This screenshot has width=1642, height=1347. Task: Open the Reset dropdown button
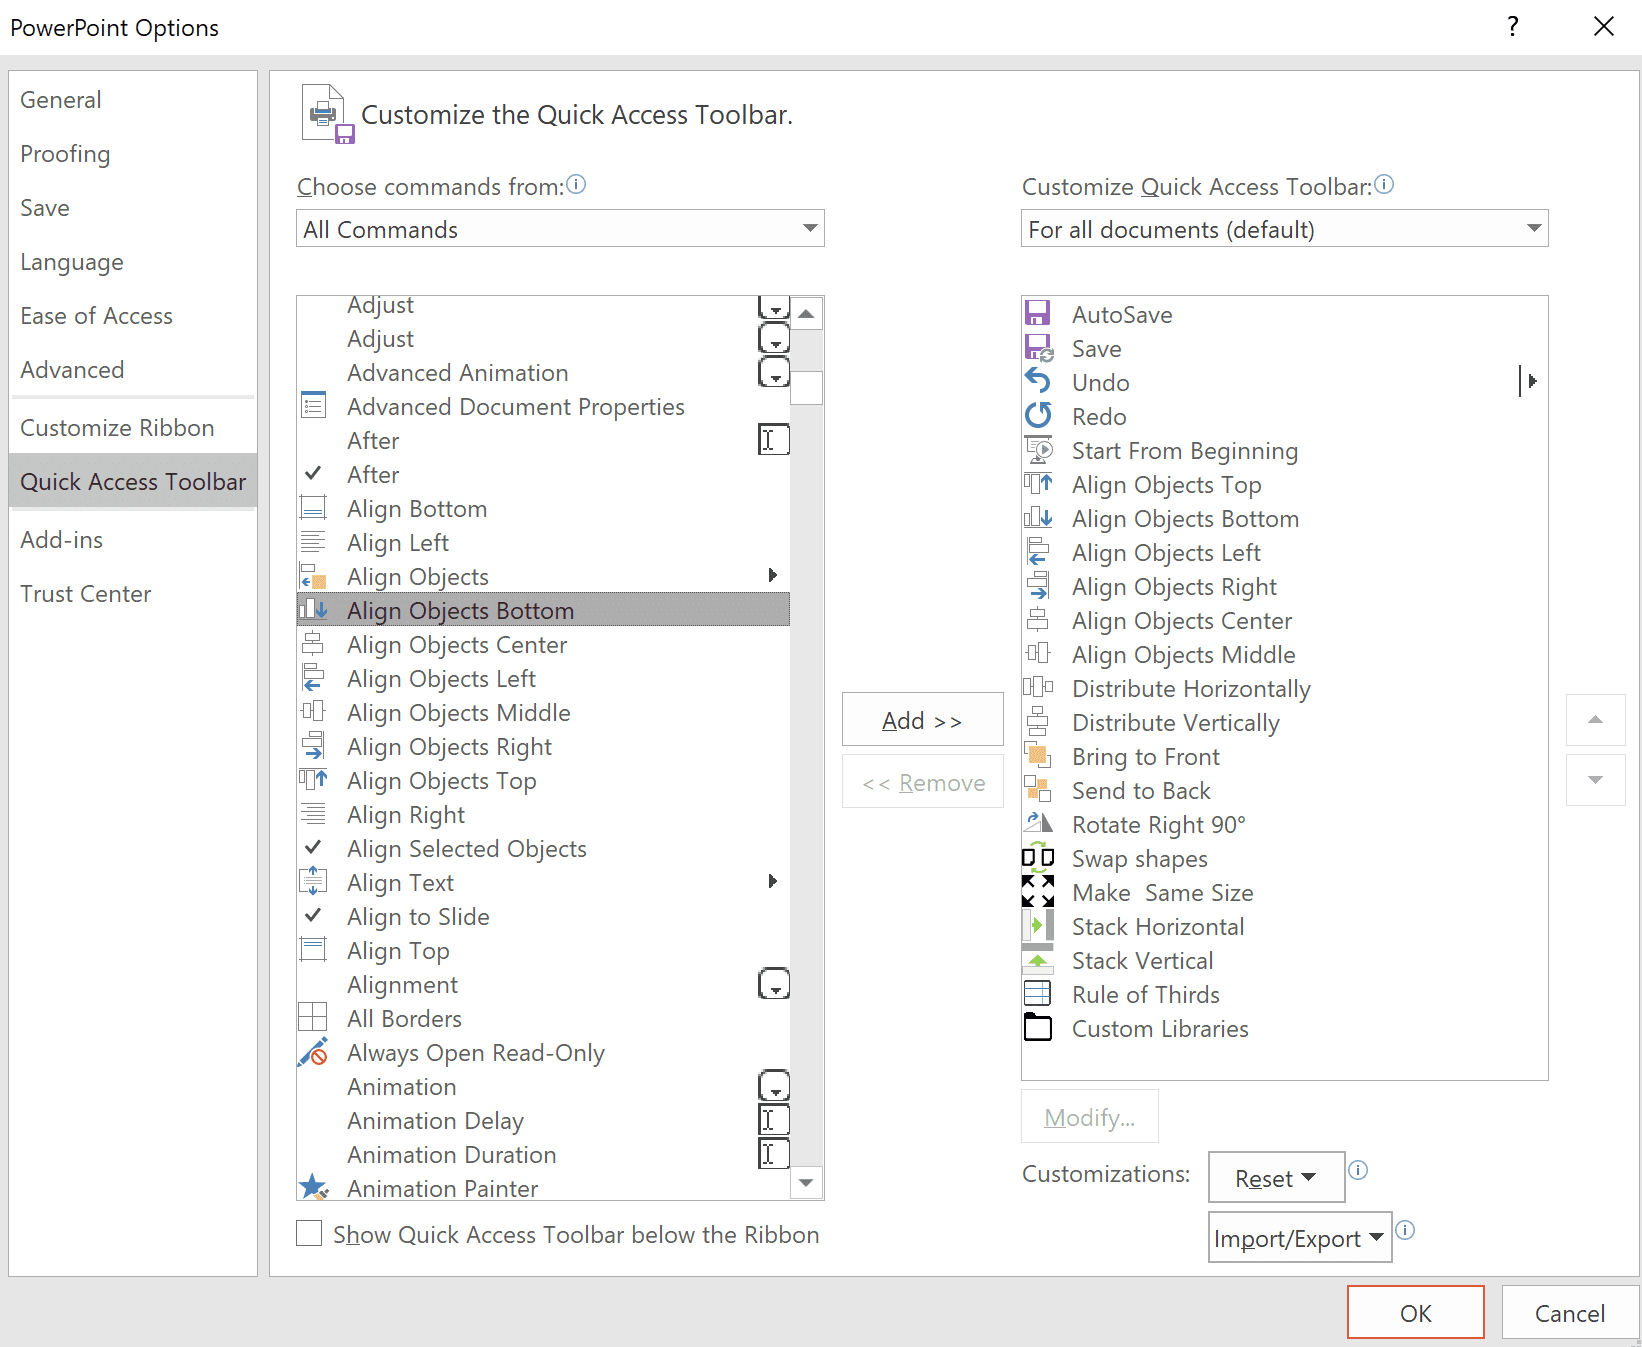[x=1276, y=1178]
